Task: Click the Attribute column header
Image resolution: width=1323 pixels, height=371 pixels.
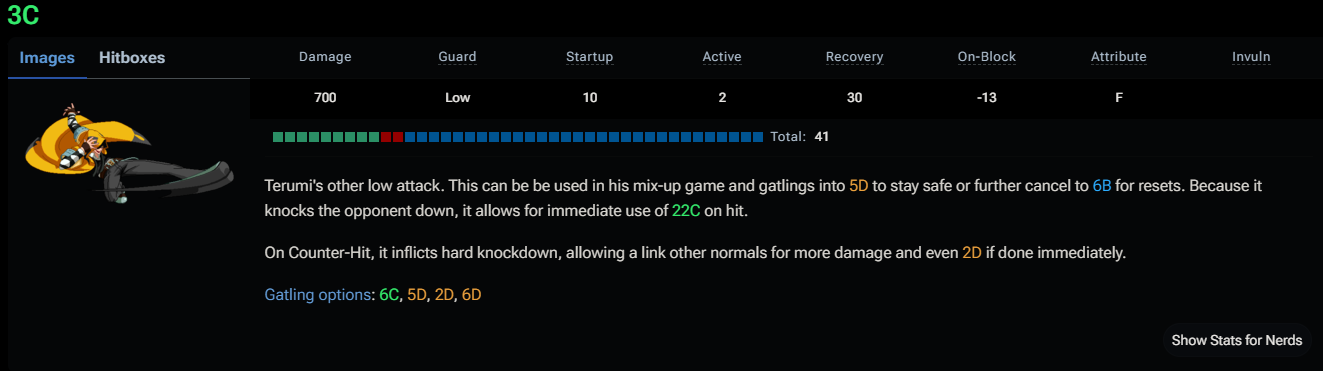Action: tap(1118, 57)
